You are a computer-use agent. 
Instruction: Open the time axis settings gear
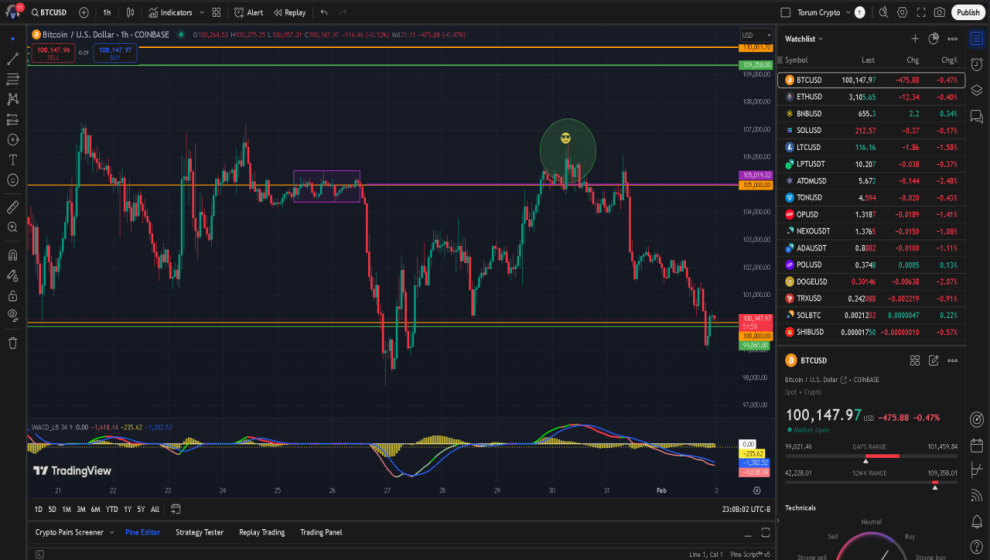[757, 491]
